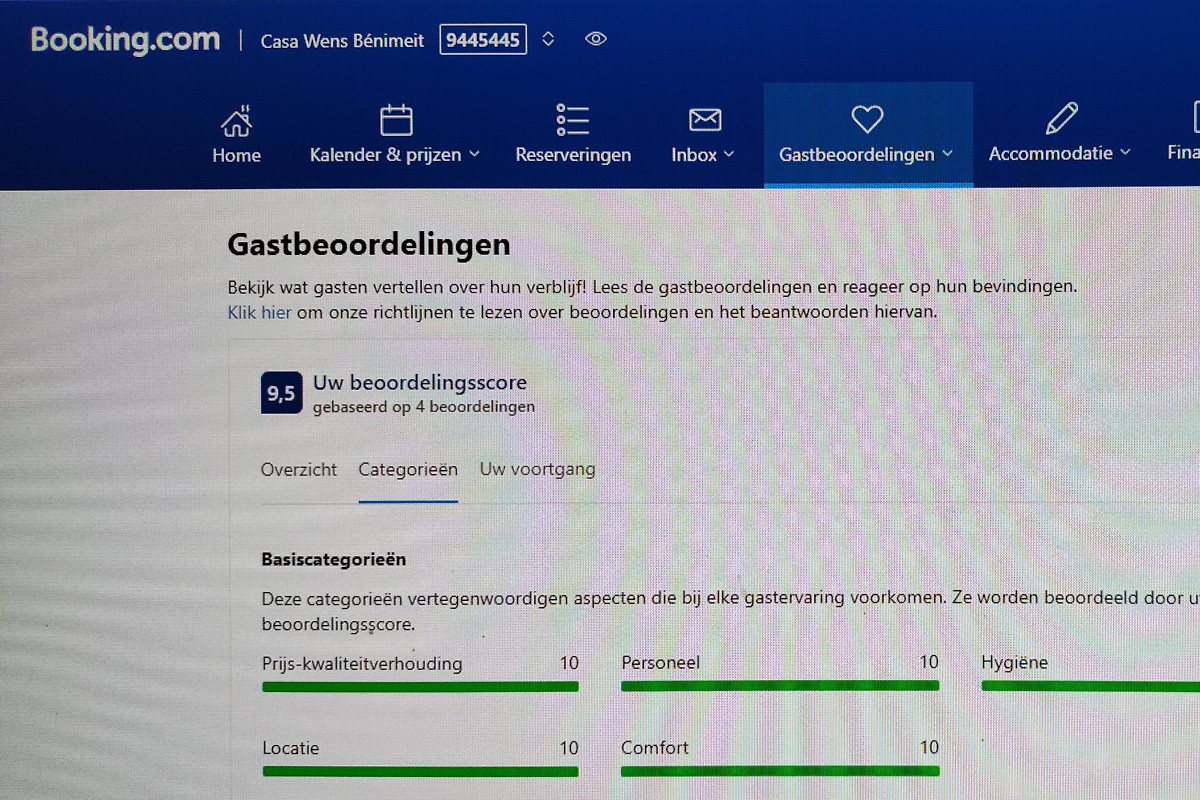Click the Comfort score value 10
This screenshot has height=800, width=1200.
tap(929, 747)
